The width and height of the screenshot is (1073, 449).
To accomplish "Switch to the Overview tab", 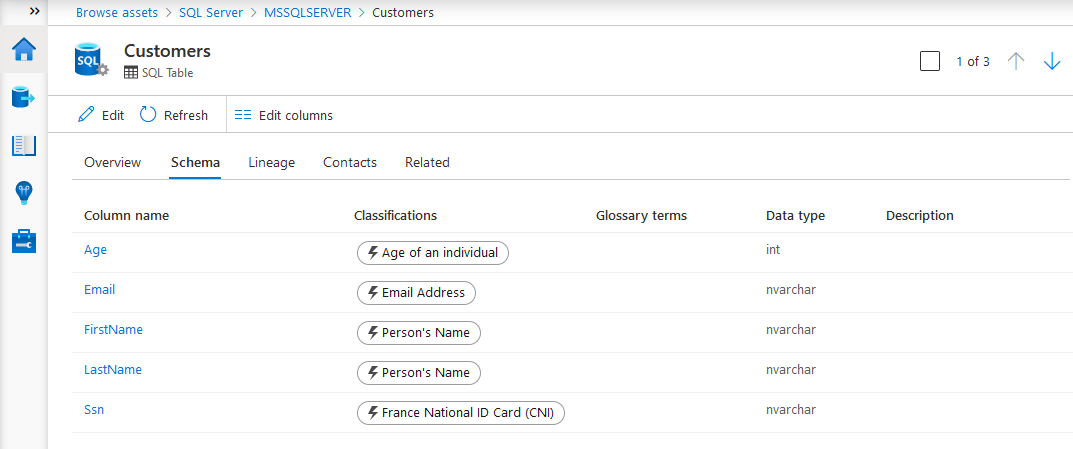I will [x=112, y=162].
